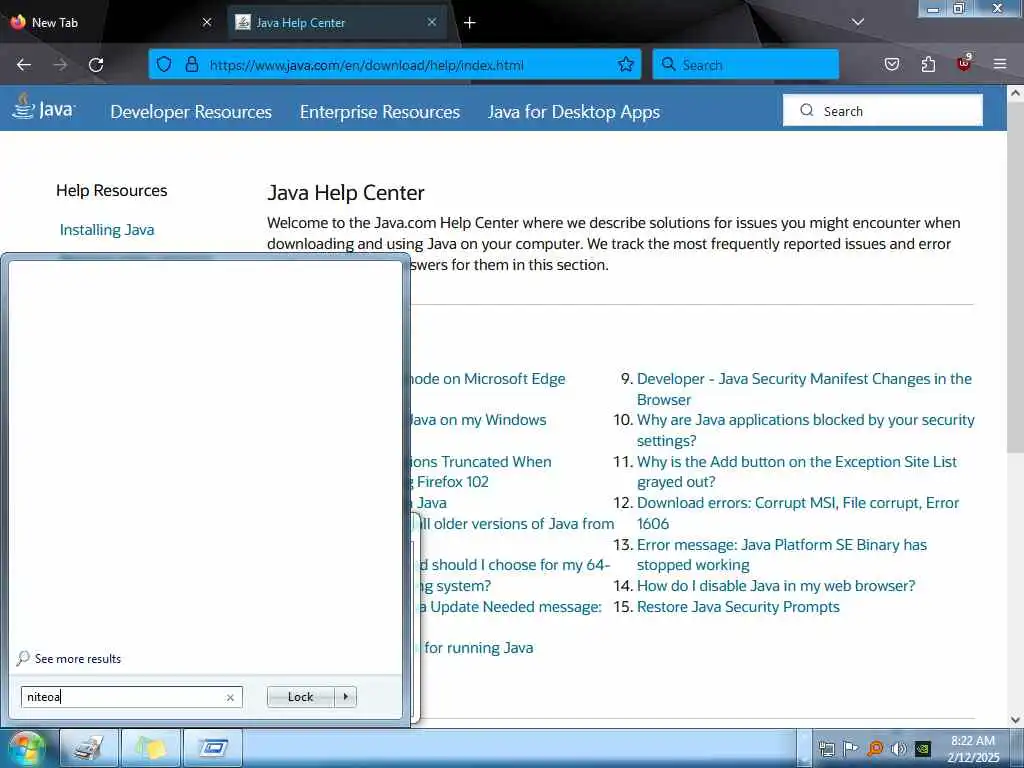The width and height of the screenshot is (1024, 768).
Task: Click the taskbar clock showing 8:22 AM
Action: (973, 748)
